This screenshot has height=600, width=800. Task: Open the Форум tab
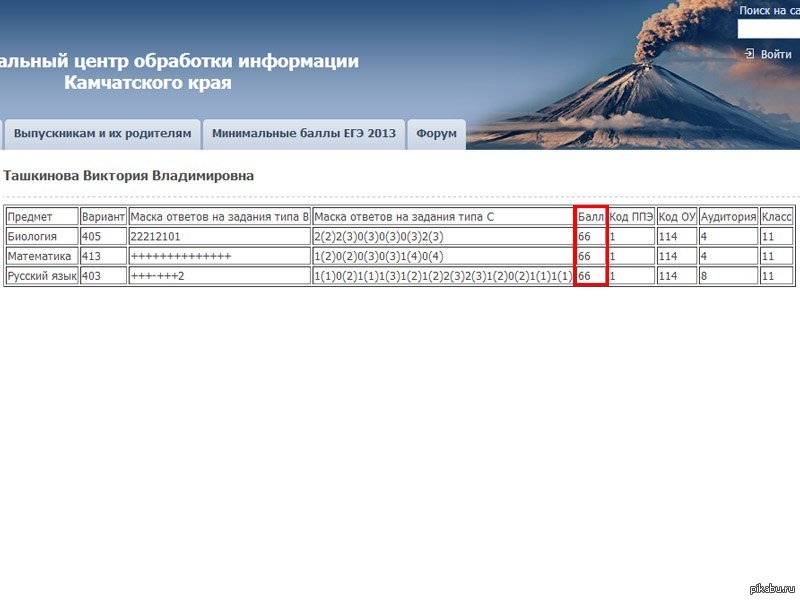pos(436,134)
